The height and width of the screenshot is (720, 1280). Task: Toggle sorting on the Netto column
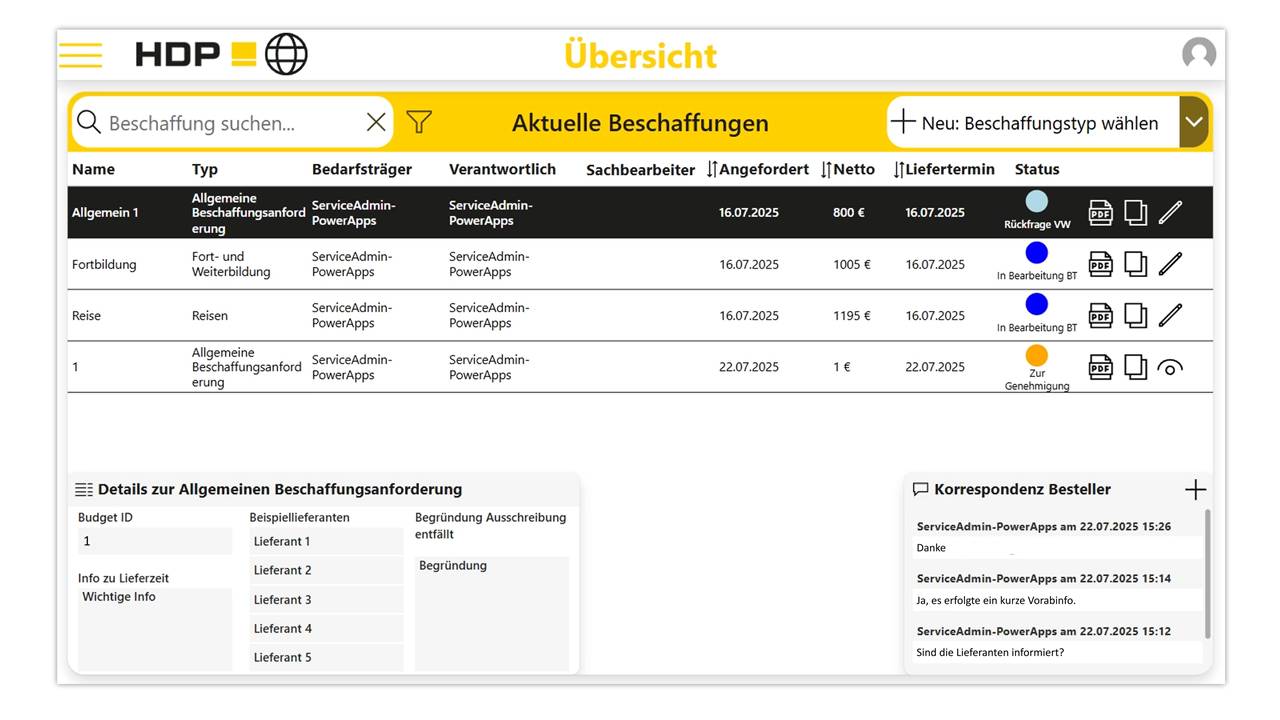(828, 169)
